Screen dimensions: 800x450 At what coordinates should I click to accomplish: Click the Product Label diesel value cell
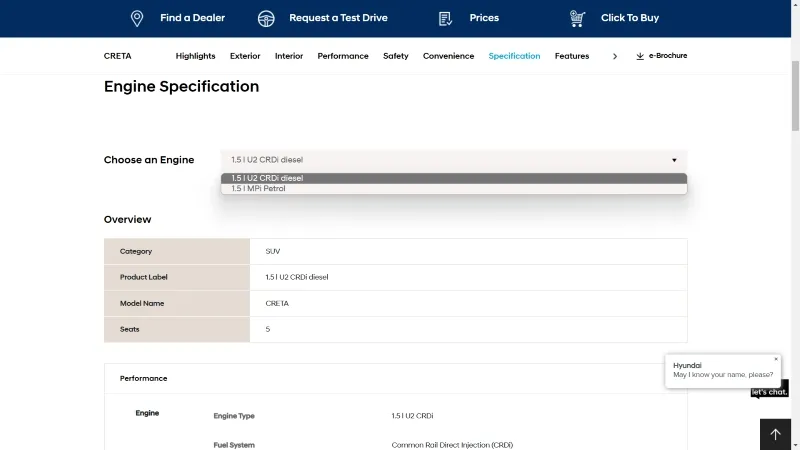coord(296,277)
